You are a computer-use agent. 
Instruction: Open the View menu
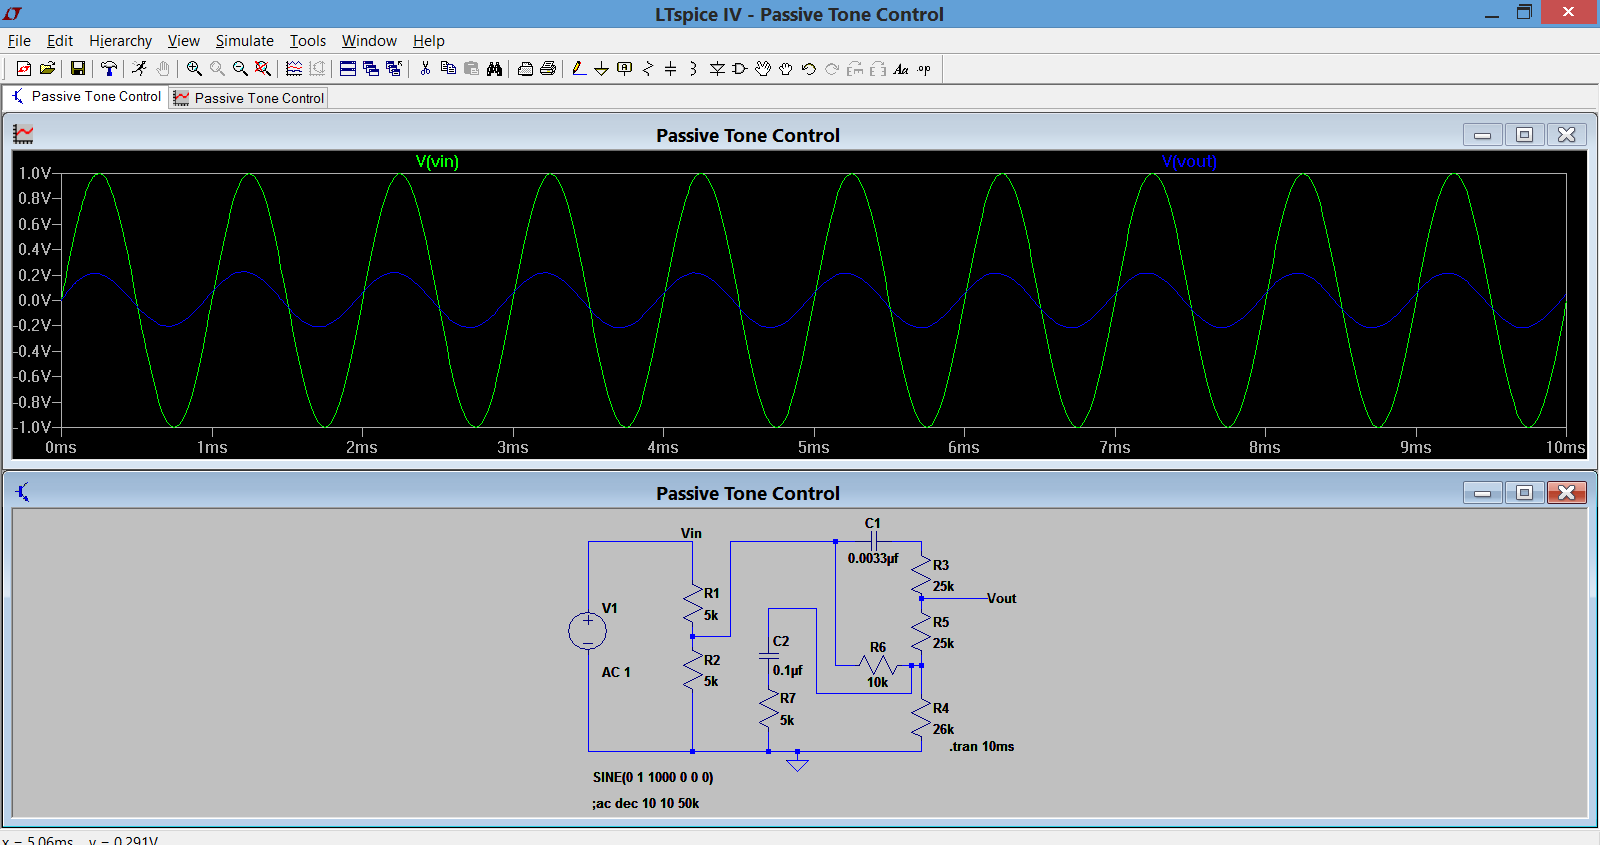183,41
